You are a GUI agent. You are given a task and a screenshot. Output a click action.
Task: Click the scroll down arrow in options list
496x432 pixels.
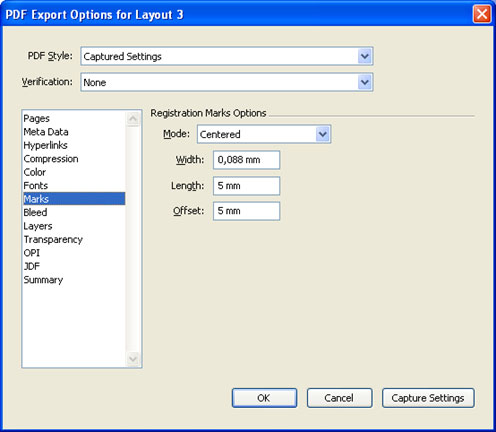coord(133,359)
